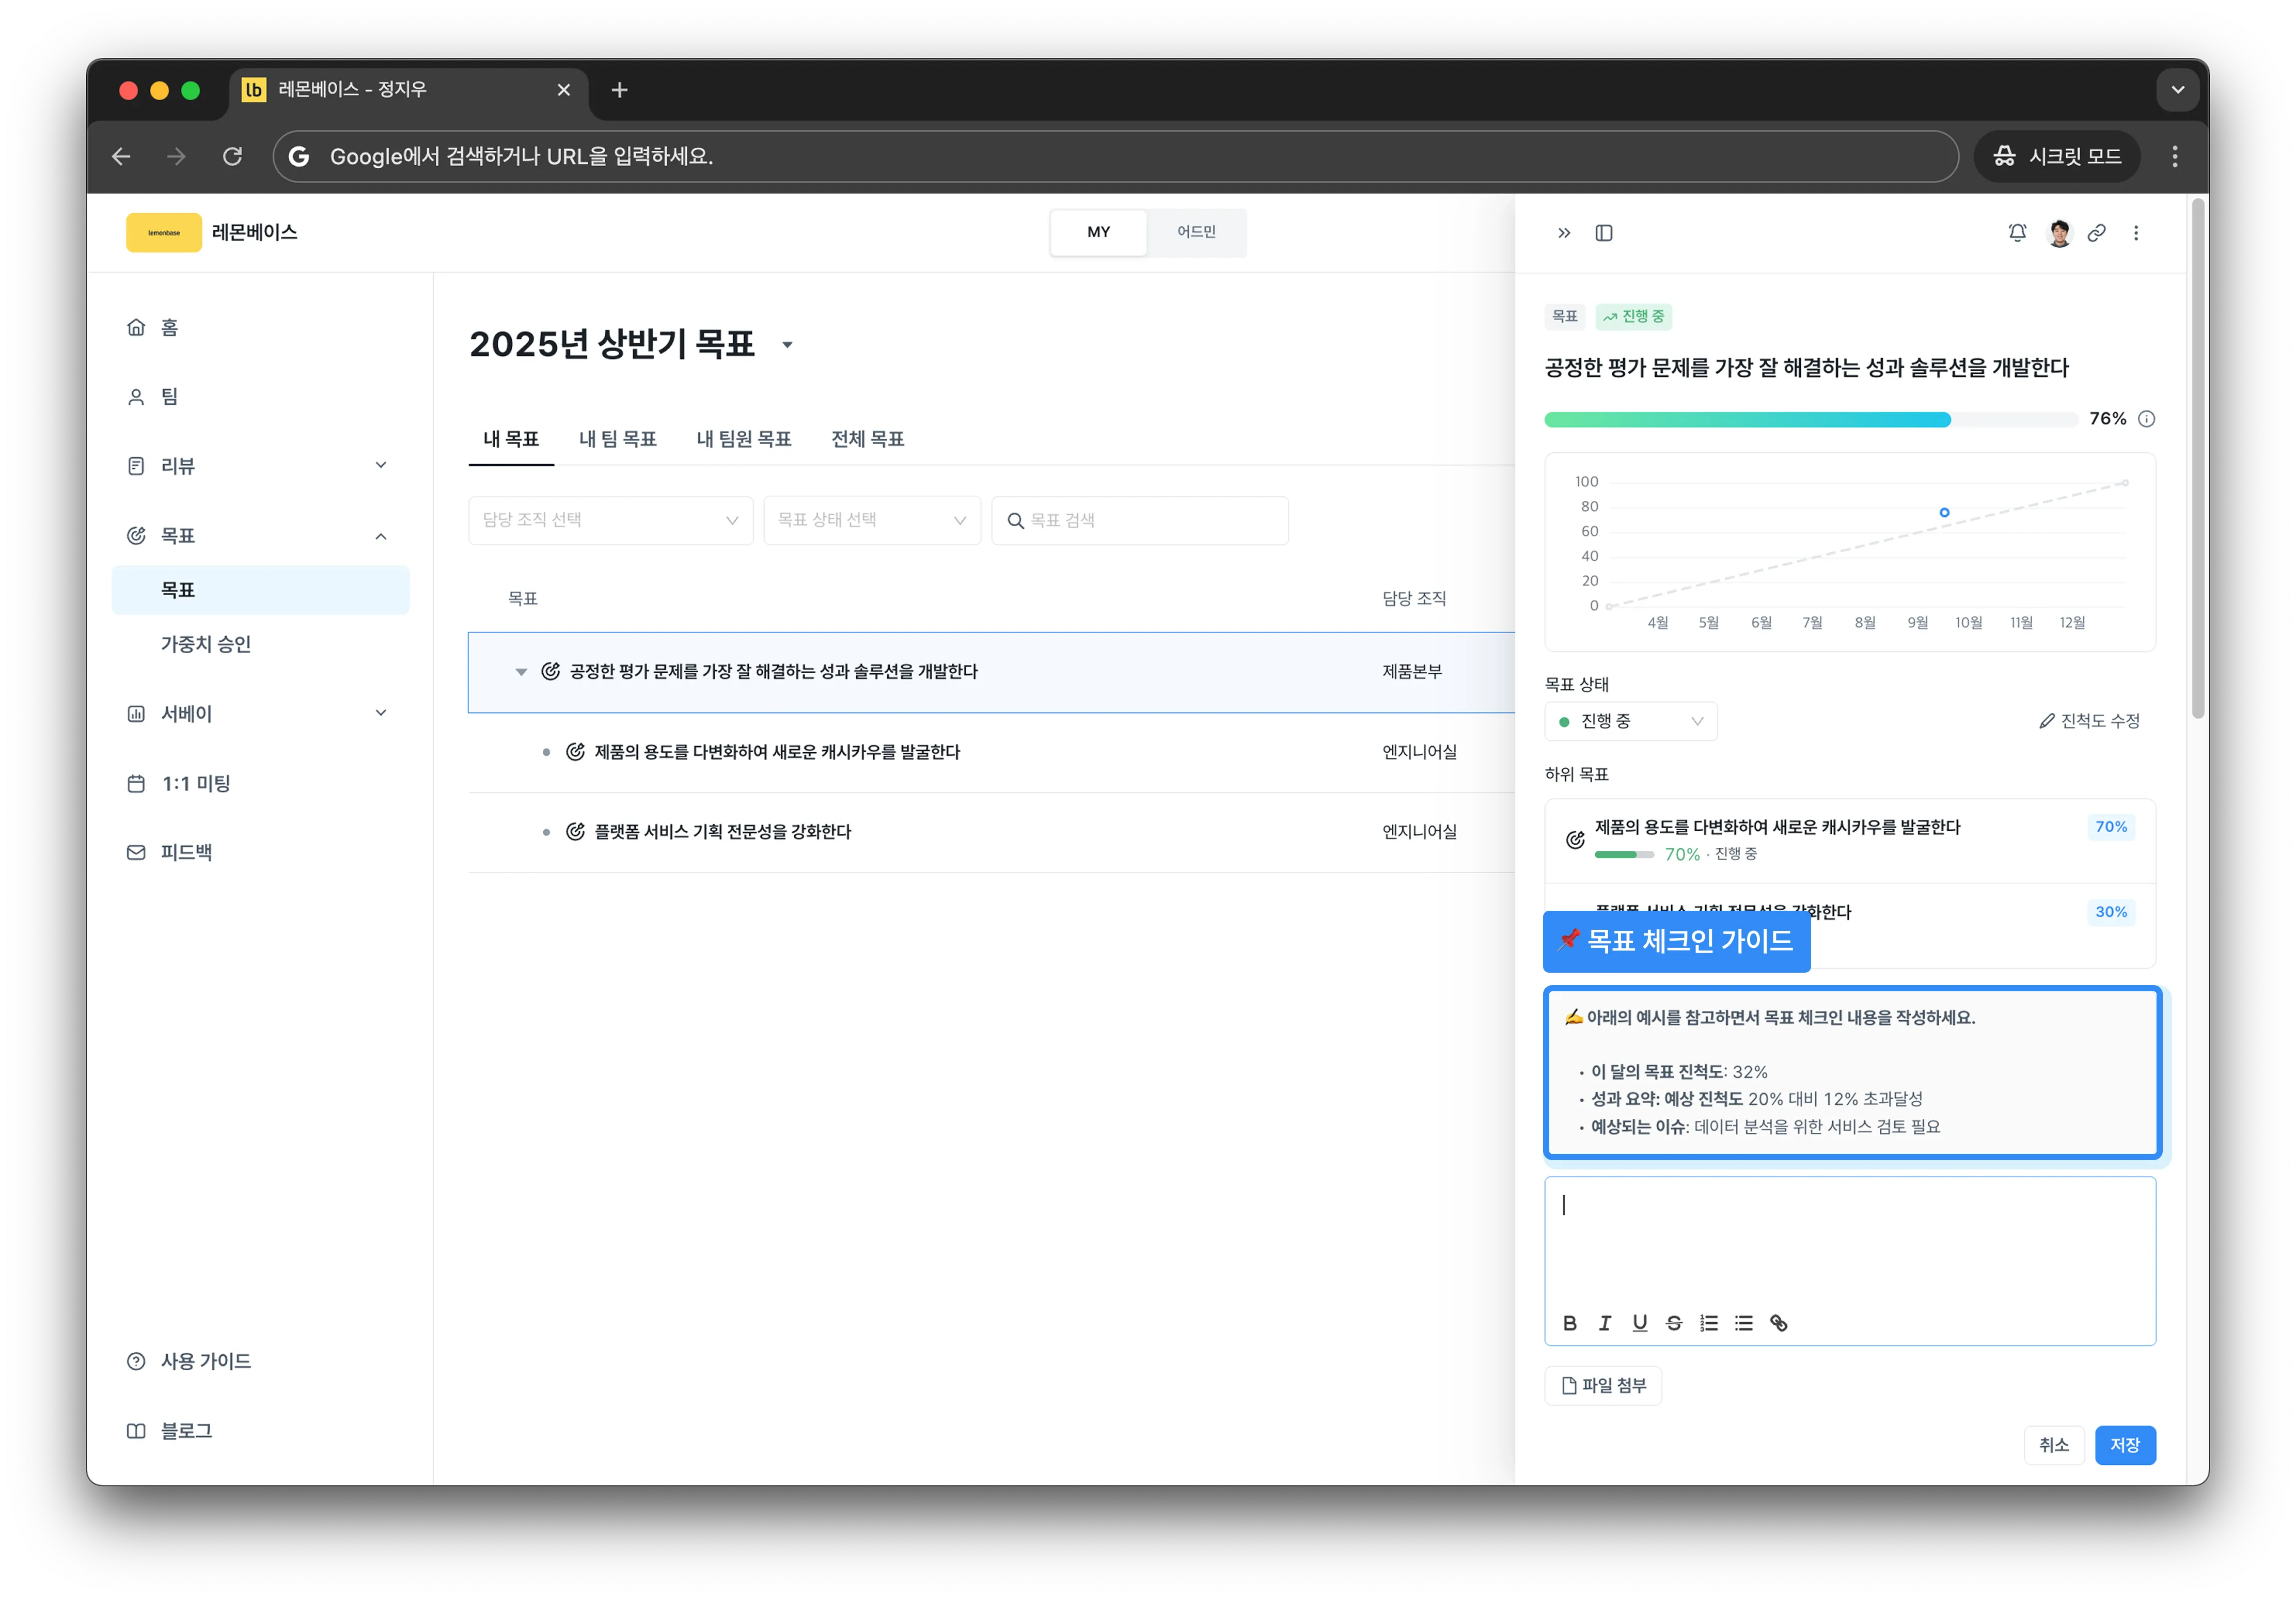
Task: Show progress info icon beside 76%
Action: [2146, 419]
